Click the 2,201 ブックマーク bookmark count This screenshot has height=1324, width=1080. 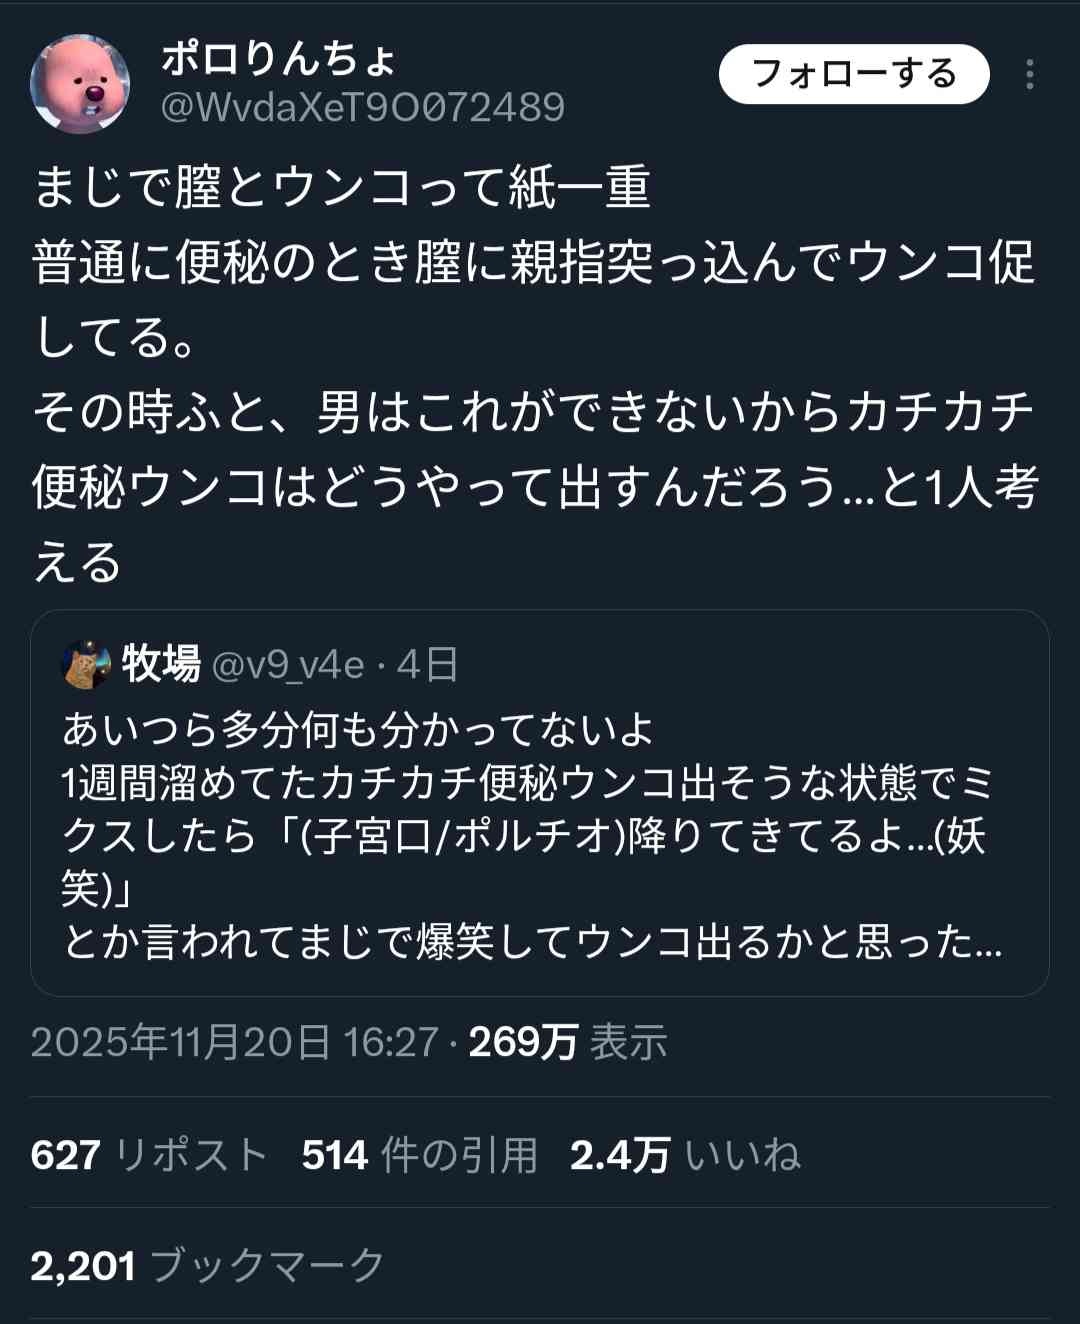[207, 1266]
